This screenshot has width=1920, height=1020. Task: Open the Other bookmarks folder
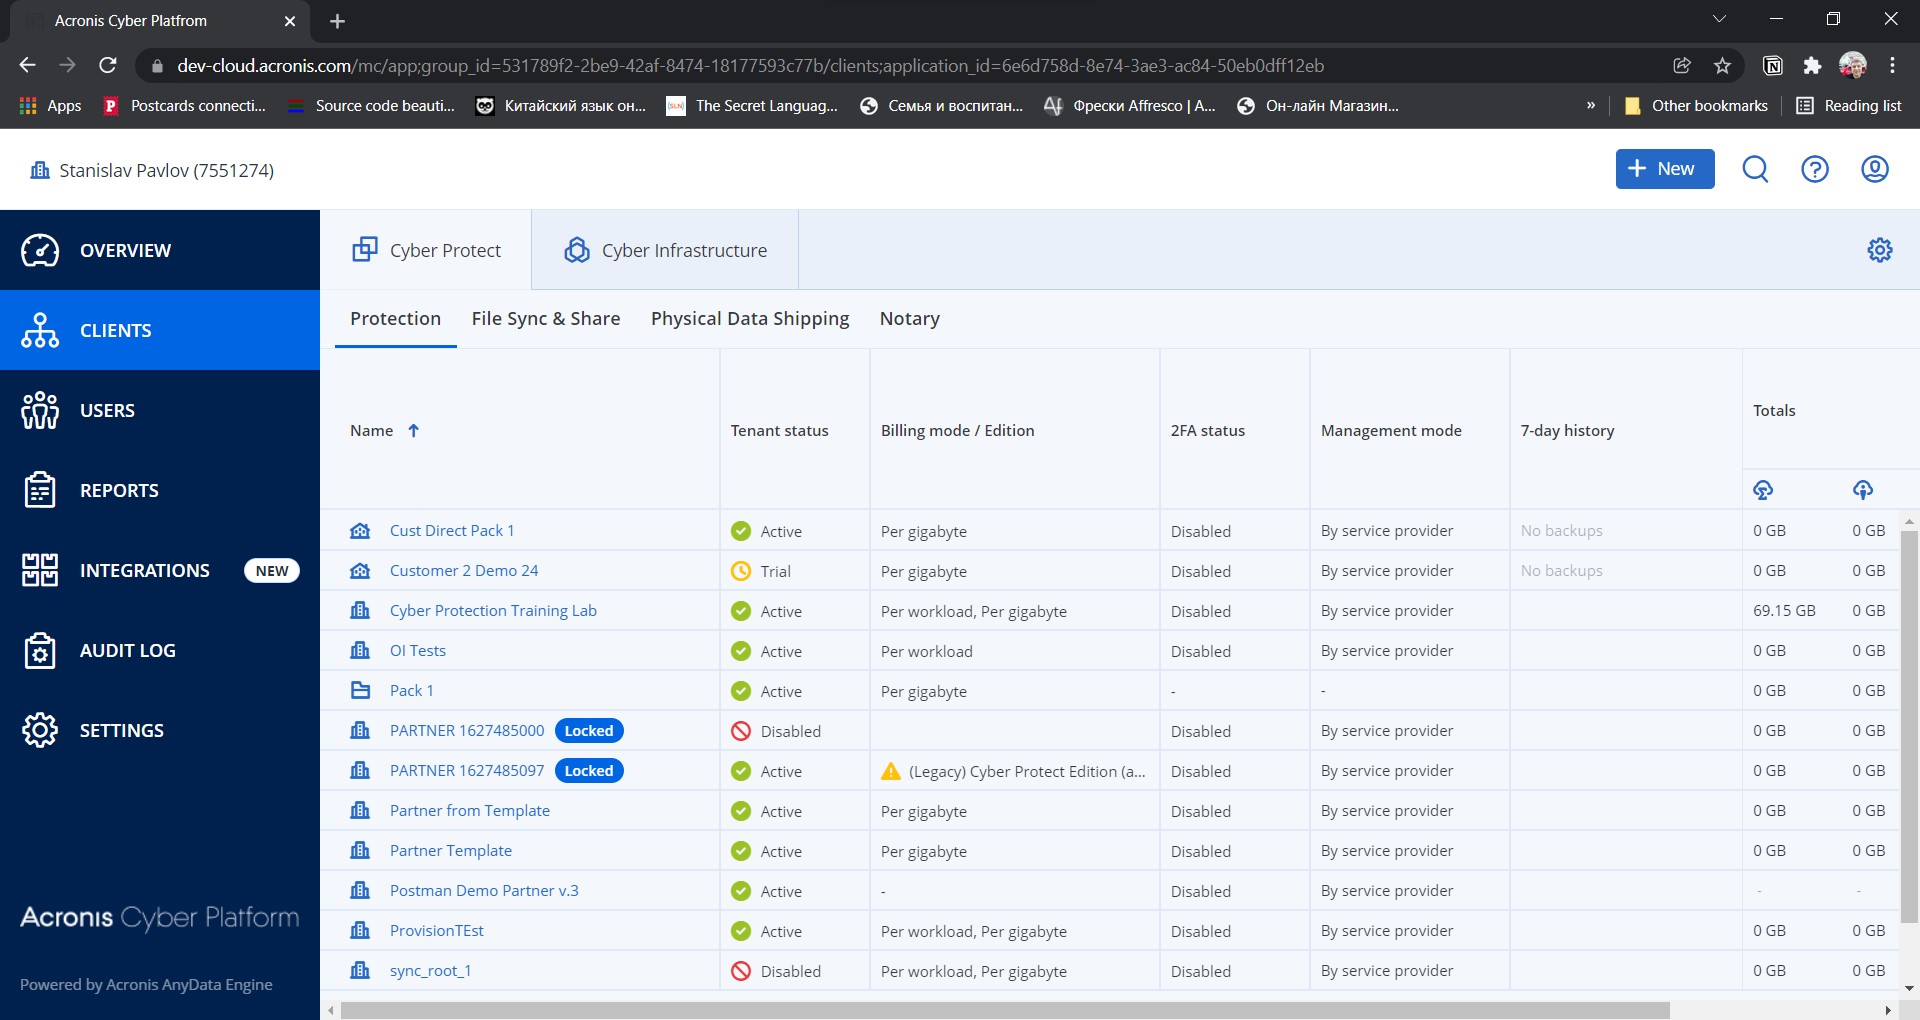tap(1696, 105)
